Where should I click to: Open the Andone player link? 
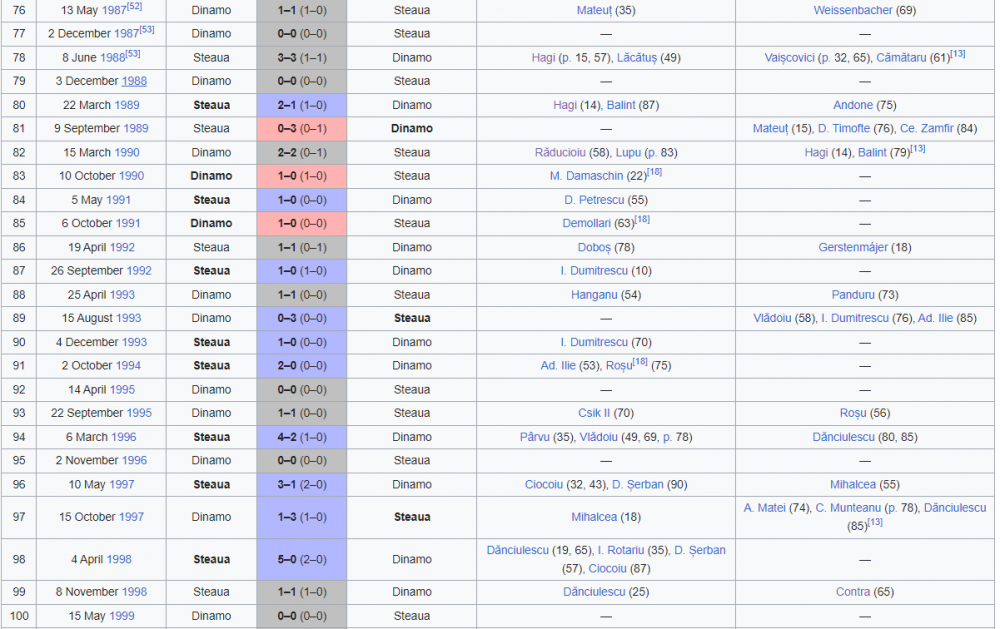point(853,105)
